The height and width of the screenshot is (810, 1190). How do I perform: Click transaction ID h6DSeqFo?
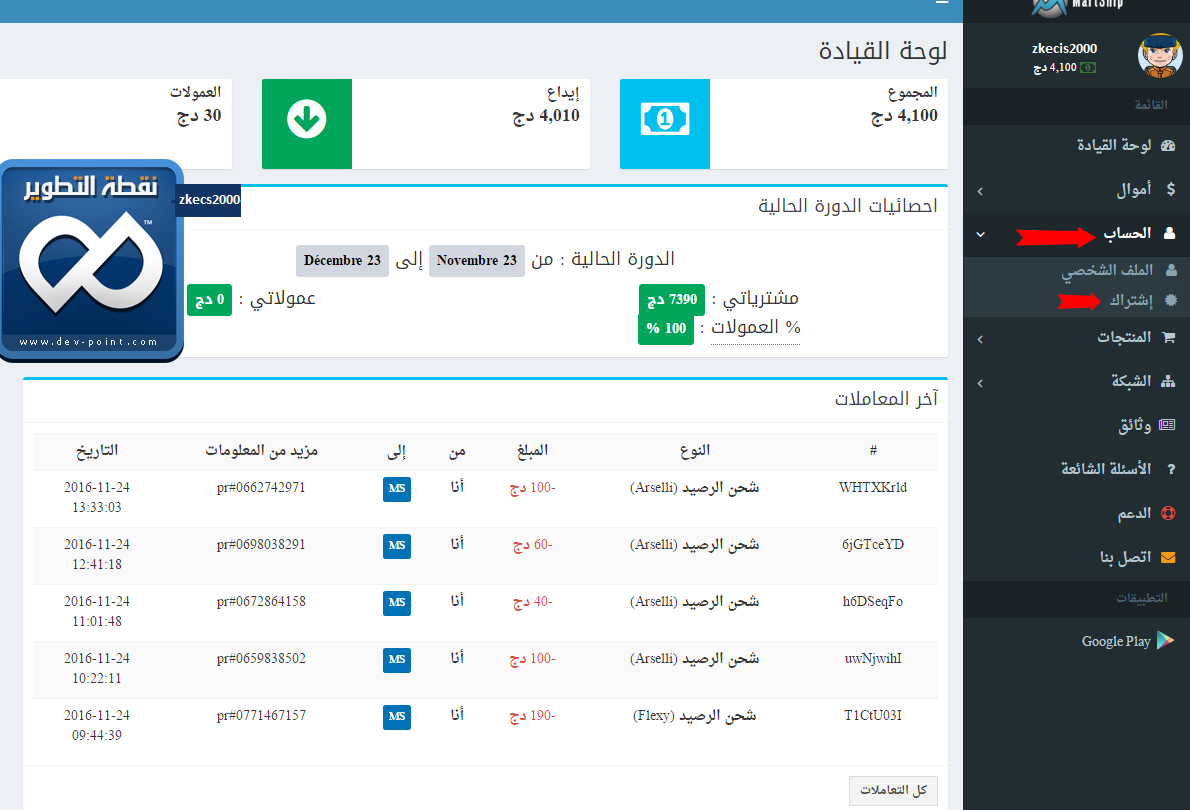point(873,601)
